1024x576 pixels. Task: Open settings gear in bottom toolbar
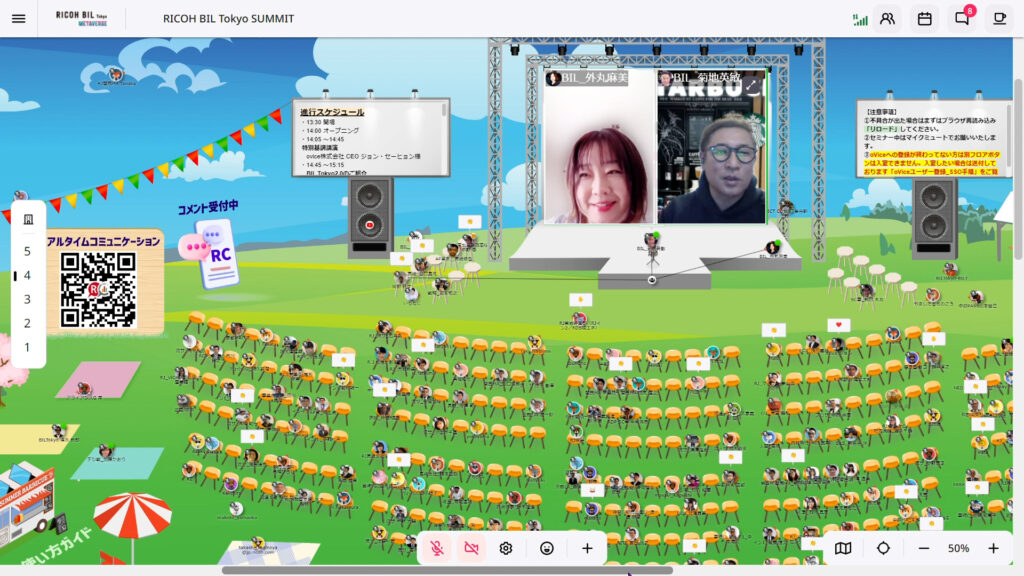505,549
